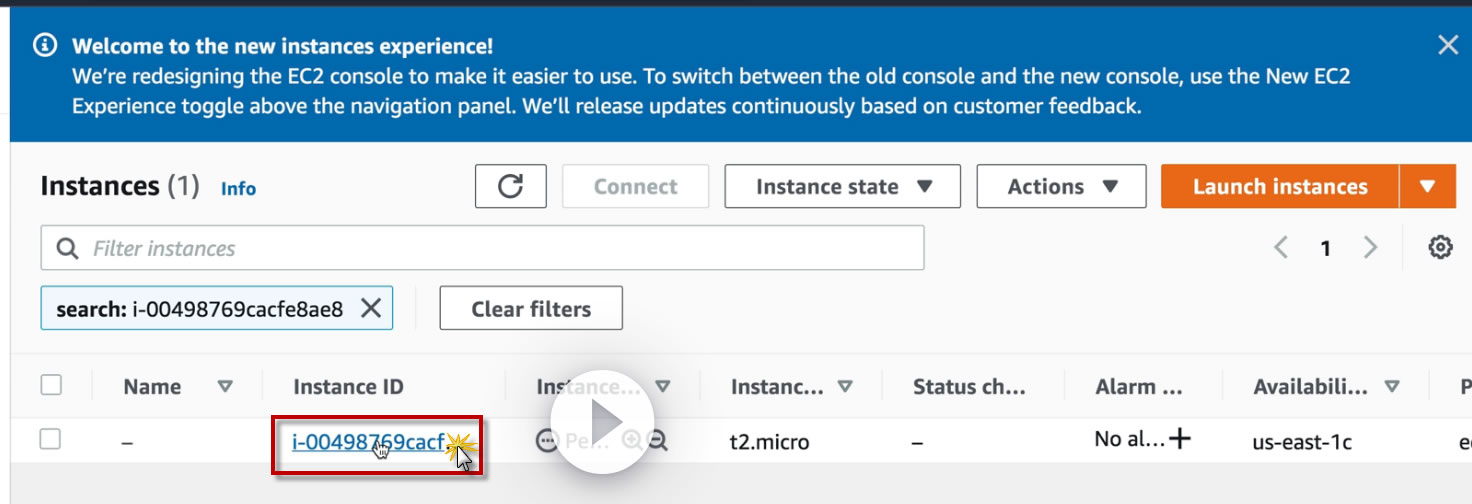Open the Instance state dropdown

point(842,187)
